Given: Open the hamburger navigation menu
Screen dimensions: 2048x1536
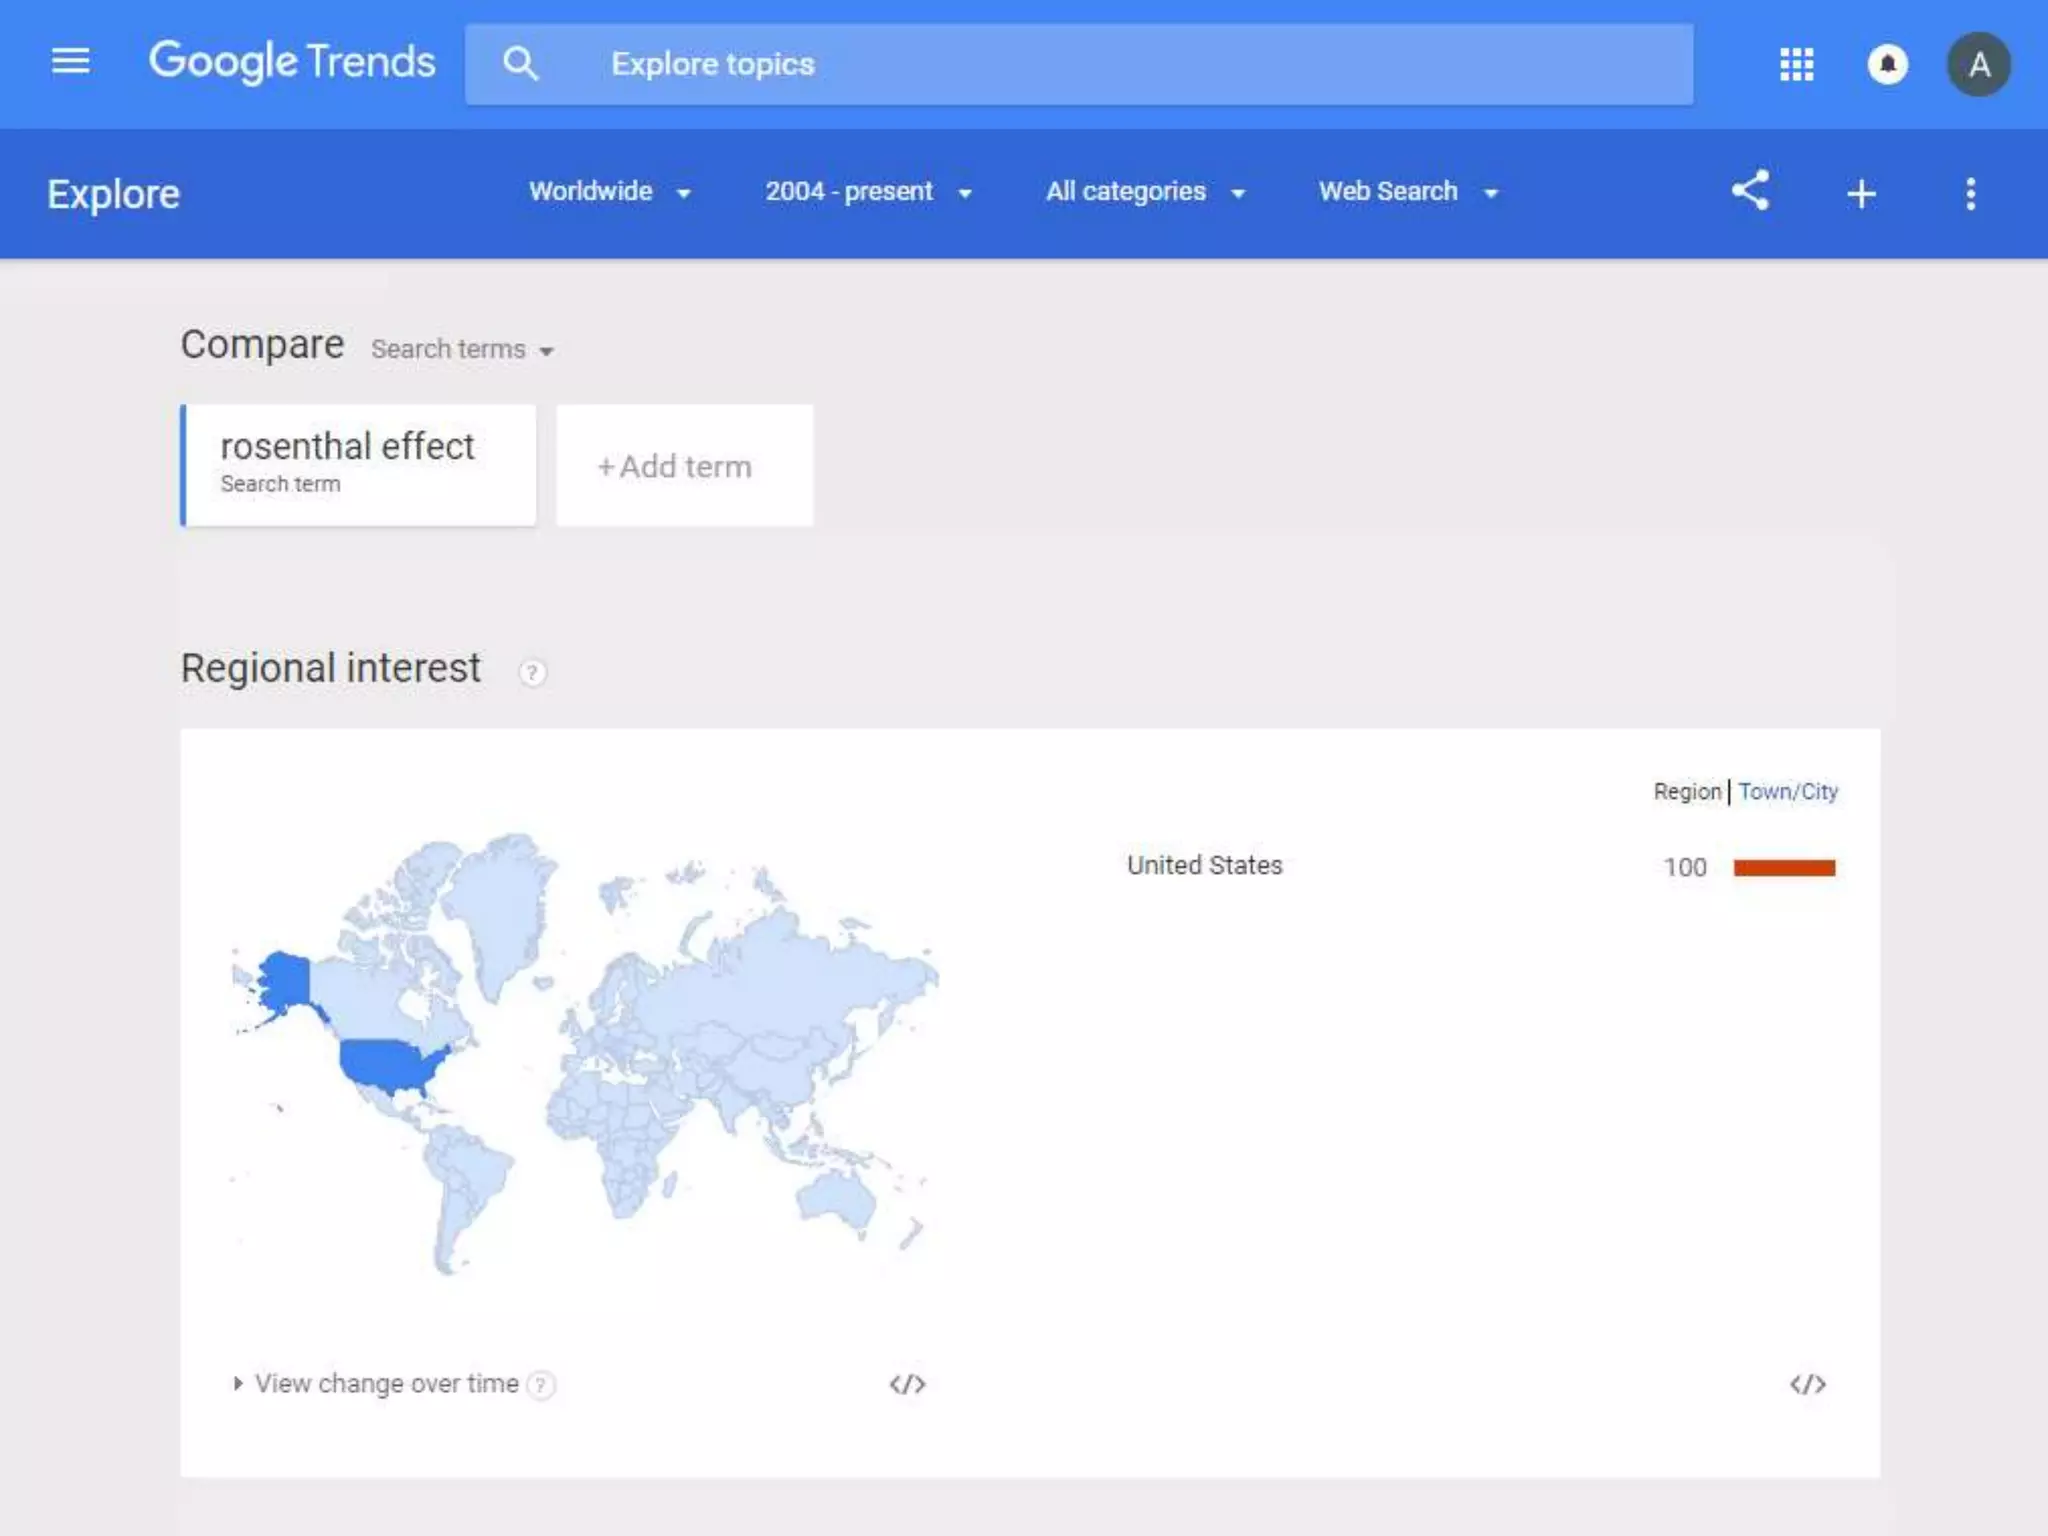Looking at the screenshot, I should pos(70,62).
